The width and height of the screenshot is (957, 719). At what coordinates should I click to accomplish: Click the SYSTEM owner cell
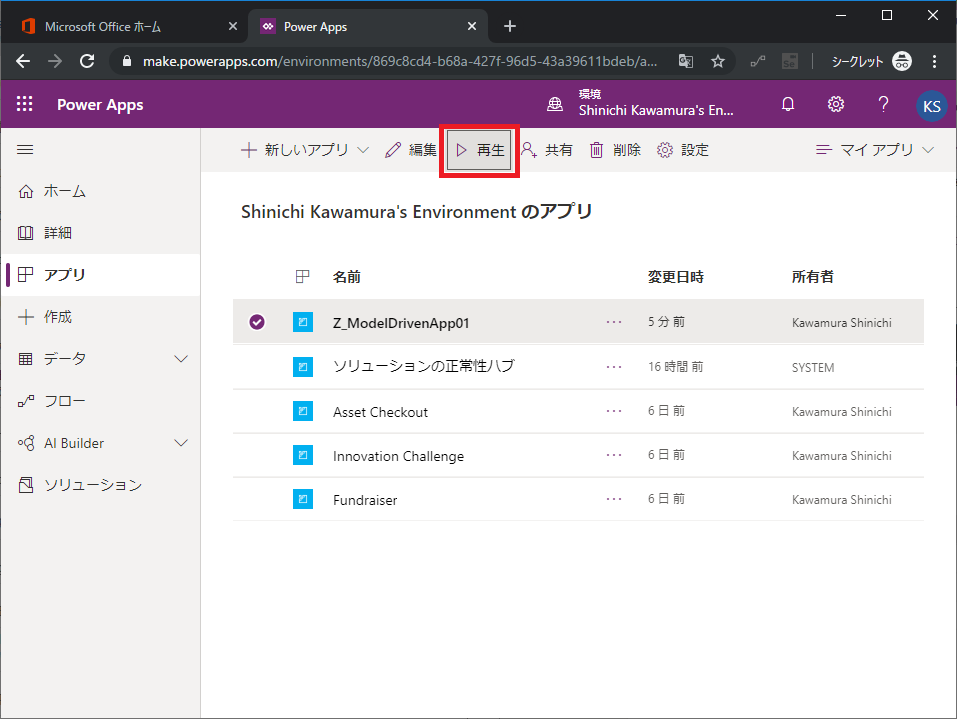click(x=813, y=367)
